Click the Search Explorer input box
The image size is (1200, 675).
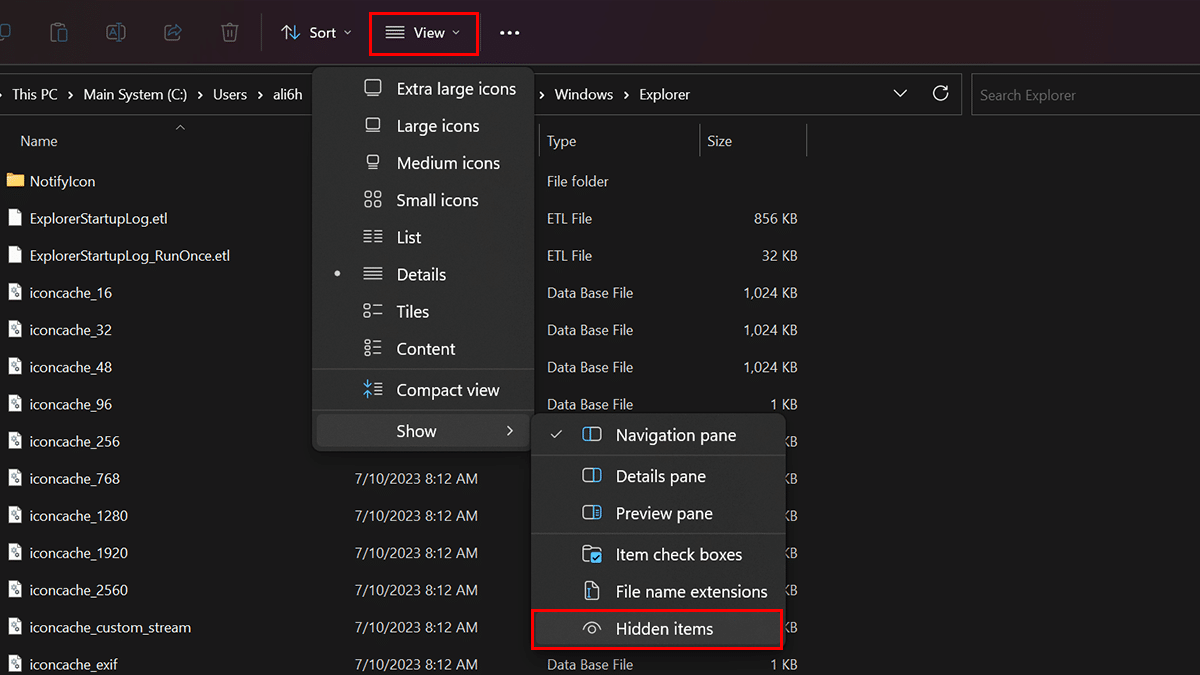tap(1085, 95)
